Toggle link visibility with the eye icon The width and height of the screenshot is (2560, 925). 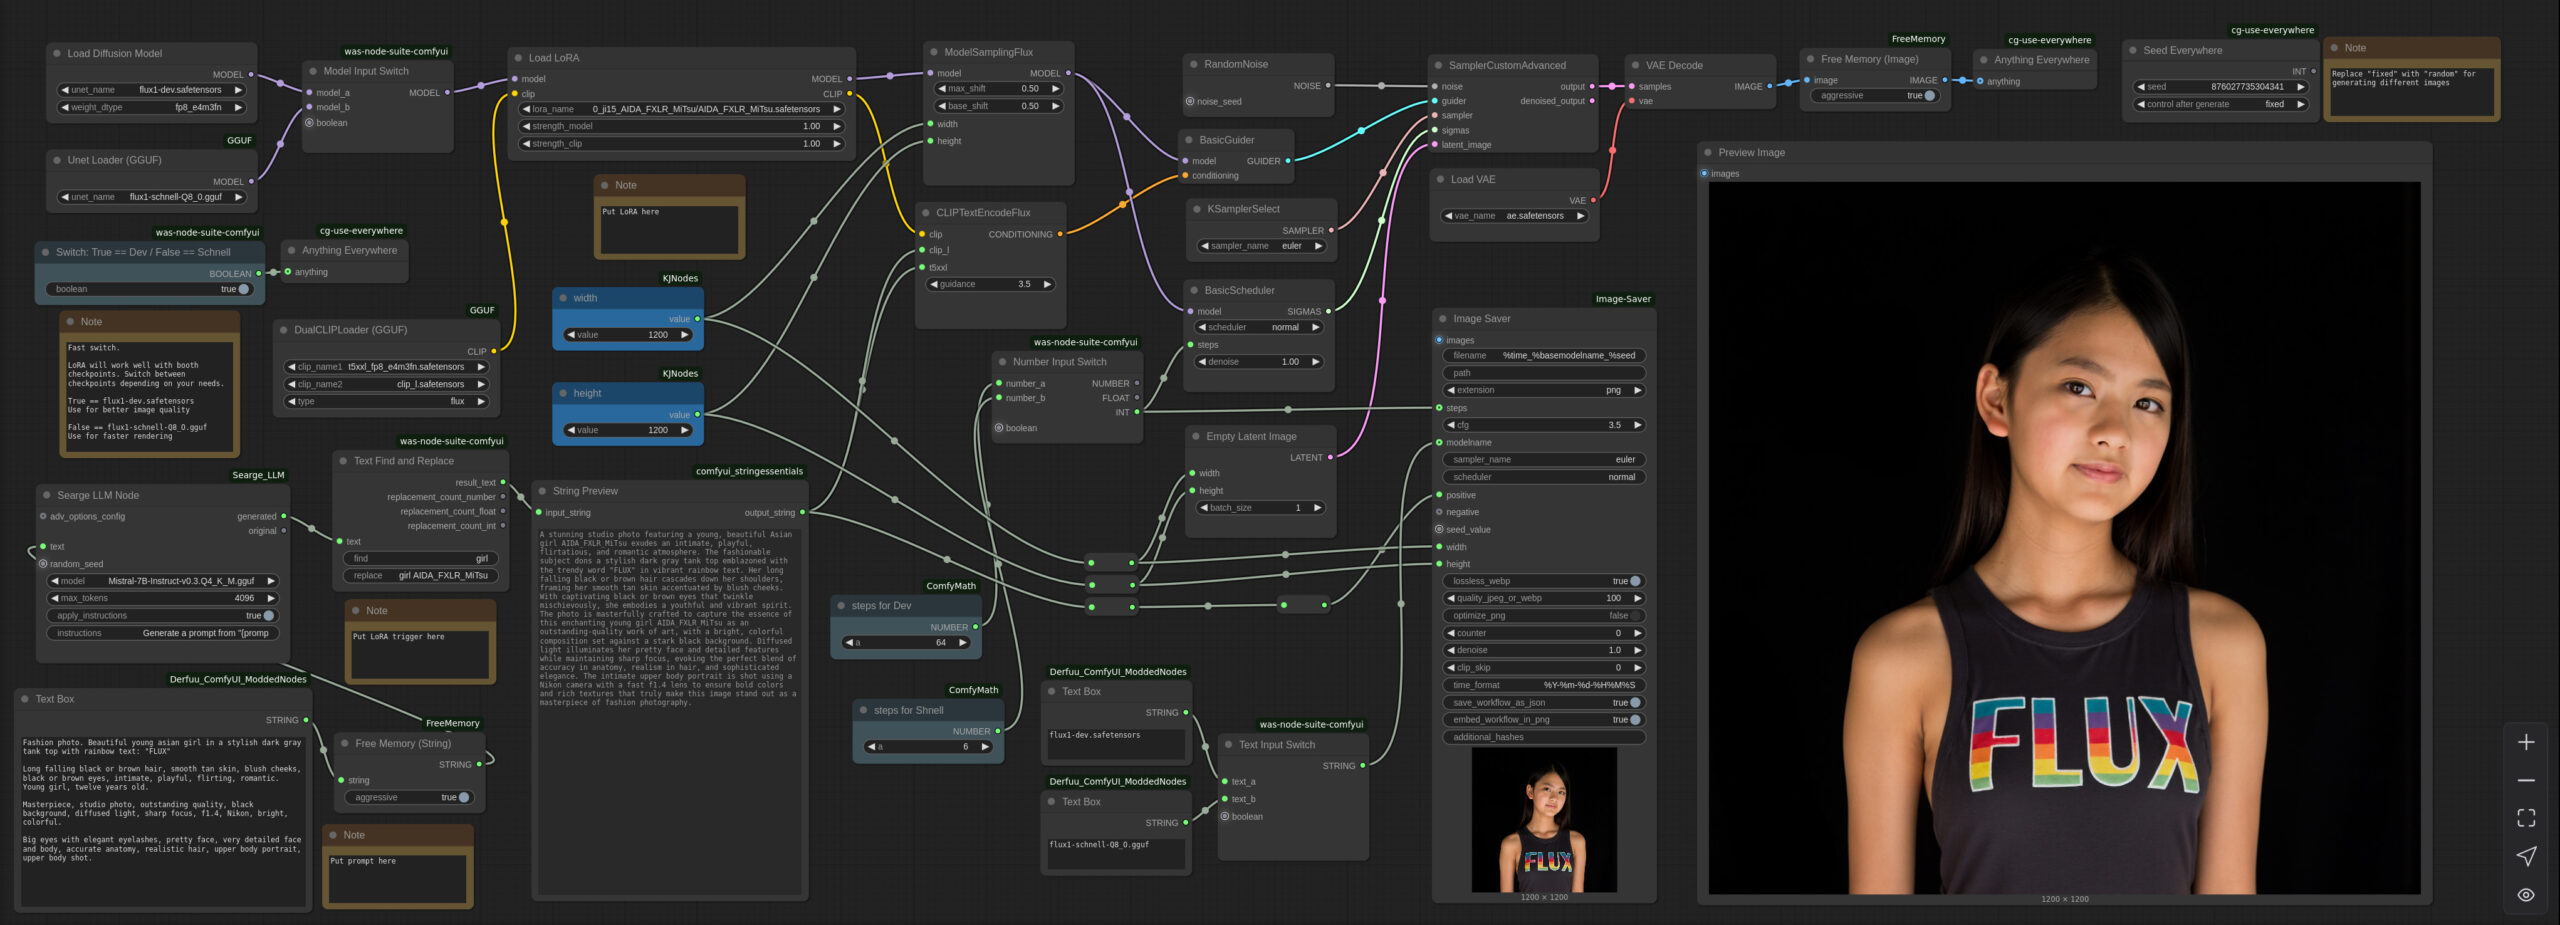[x=2526, y=895]
